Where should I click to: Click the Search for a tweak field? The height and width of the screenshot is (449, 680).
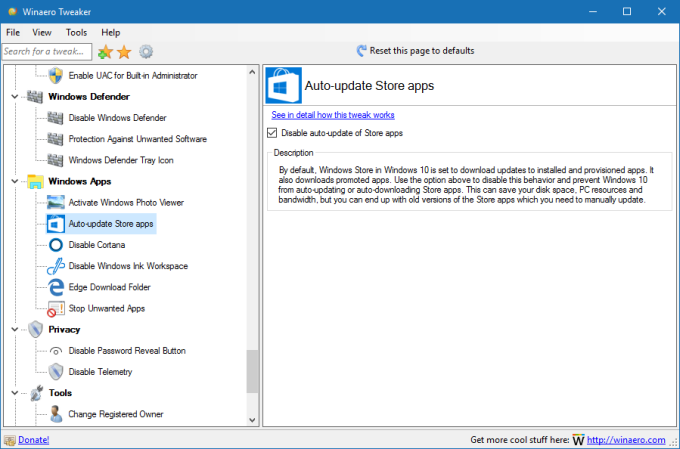pyautogui.click(x=46, y=51)
